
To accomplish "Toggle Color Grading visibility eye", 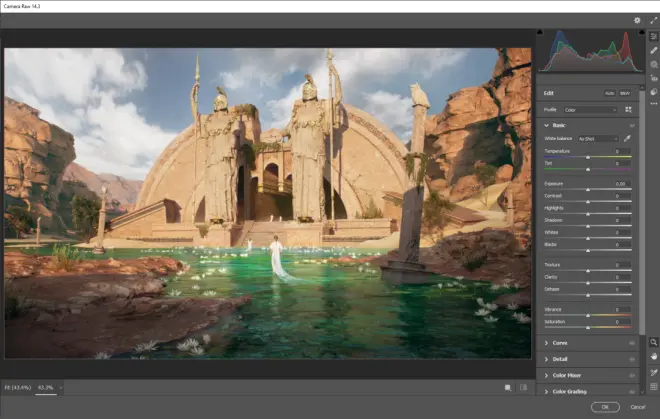I will (x=632, y=392).
